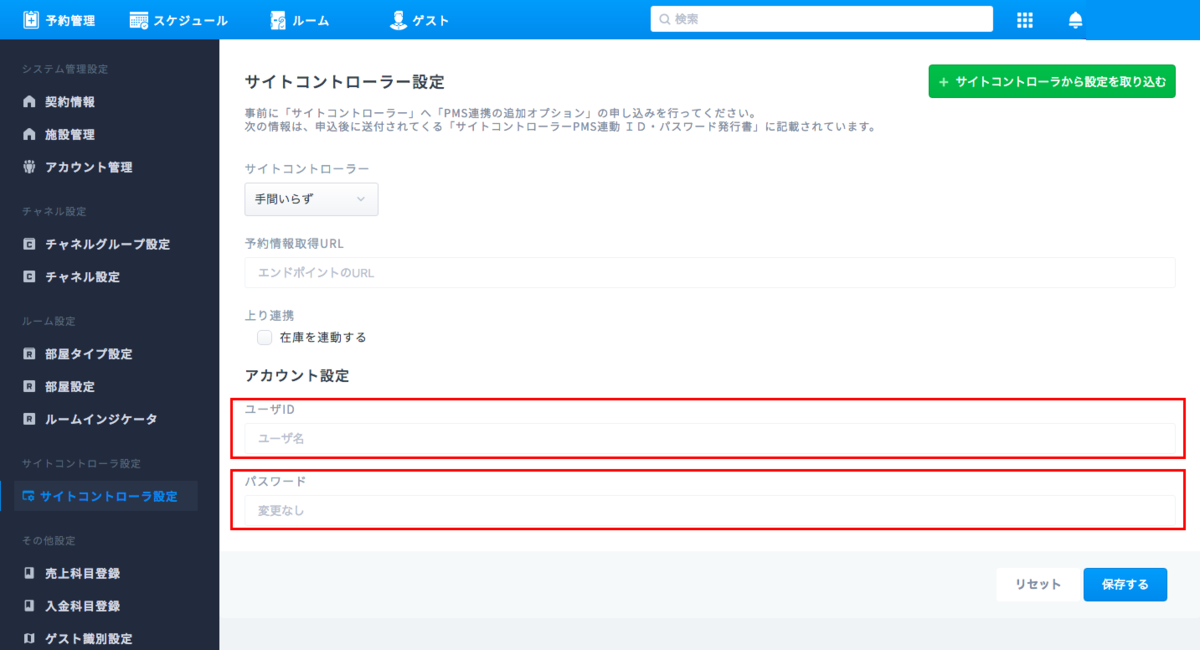Click the 予約情報取得URL input field

(x=709, y=273)
